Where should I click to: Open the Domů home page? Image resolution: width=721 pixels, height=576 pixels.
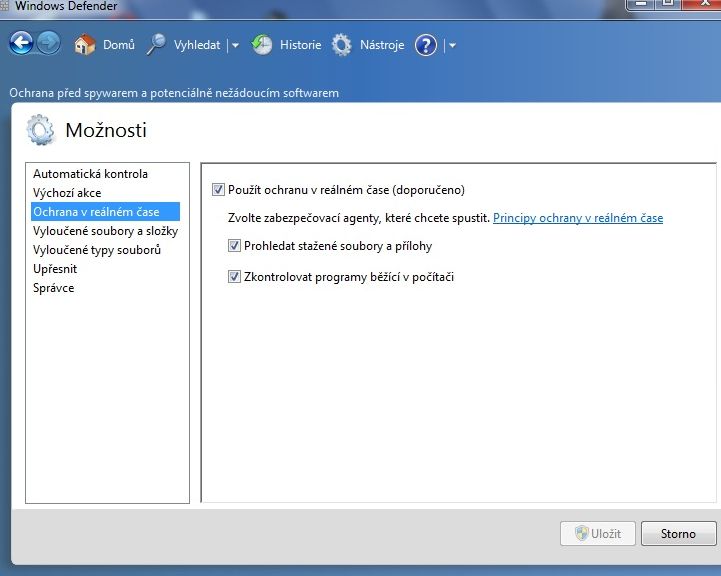point(119,45)
